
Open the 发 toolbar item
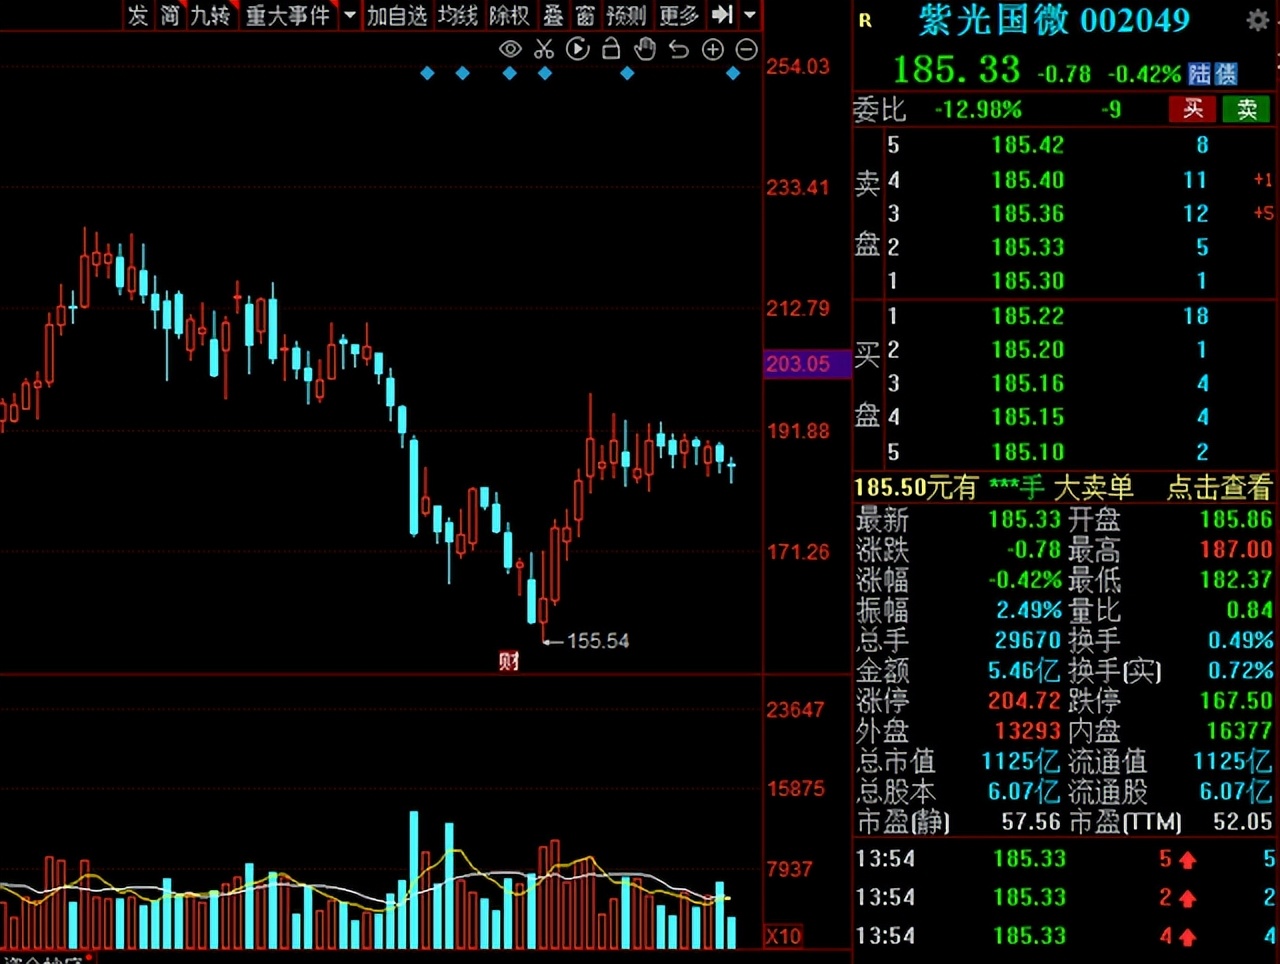pos(138,15)
